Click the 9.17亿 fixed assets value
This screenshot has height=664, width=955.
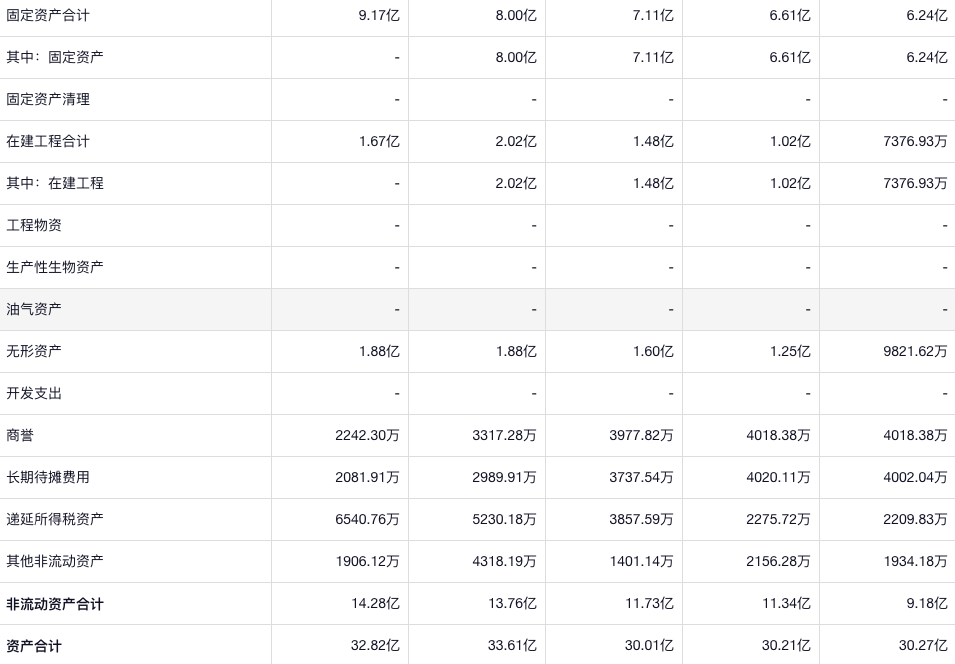[379, 15]
